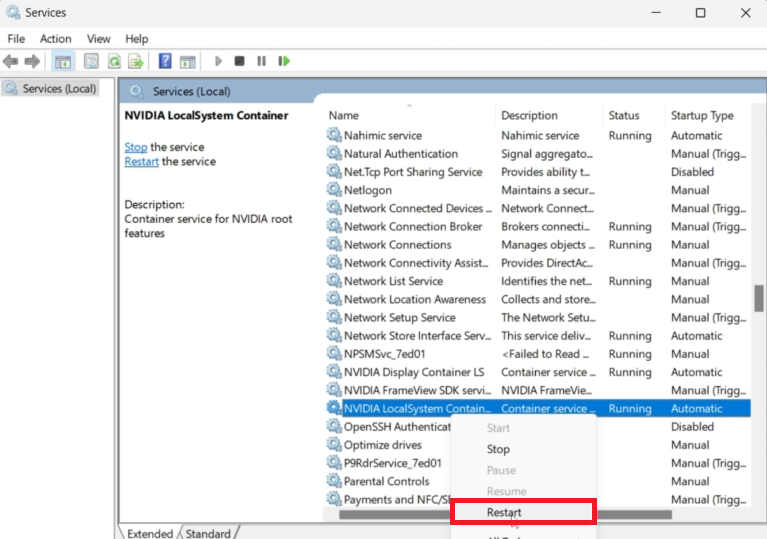Choose Restart from the context menu
Screen dimensions: 767x539
[x=504, y=512]
